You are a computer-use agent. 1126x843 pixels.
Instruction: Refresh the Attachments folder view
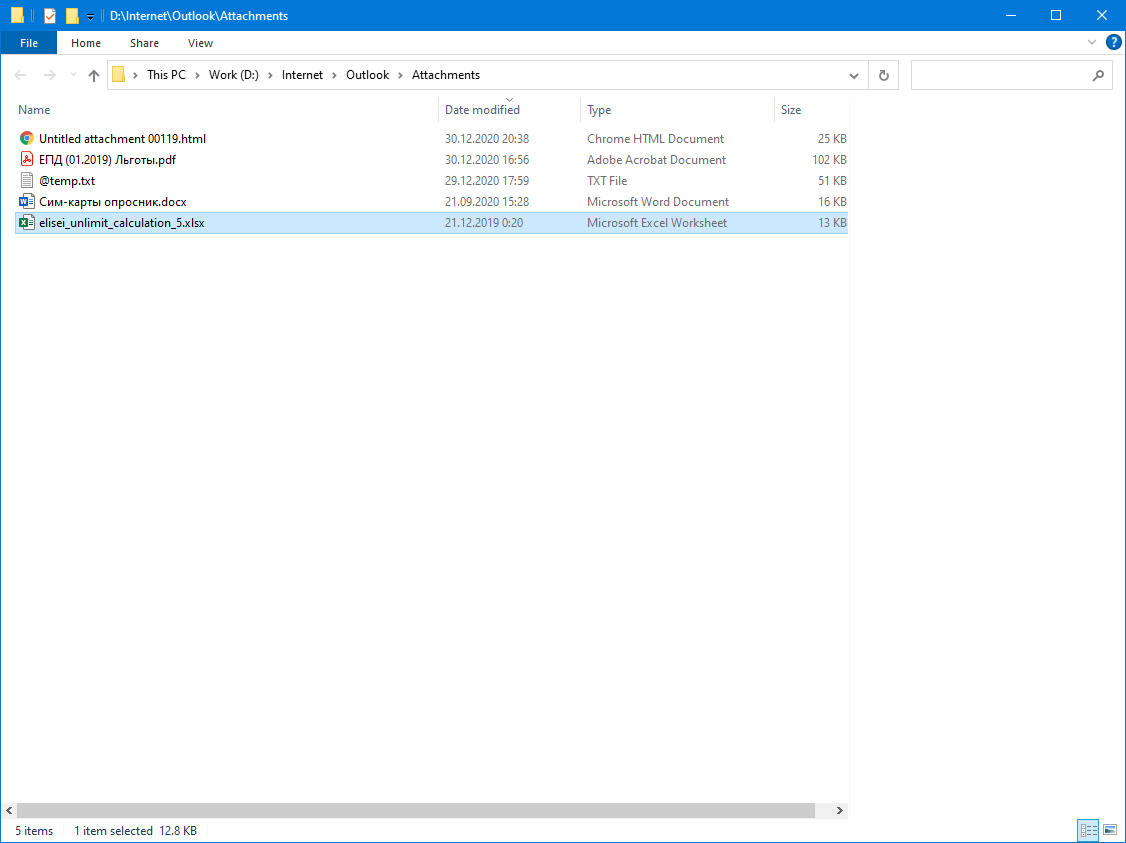point(883,75)
